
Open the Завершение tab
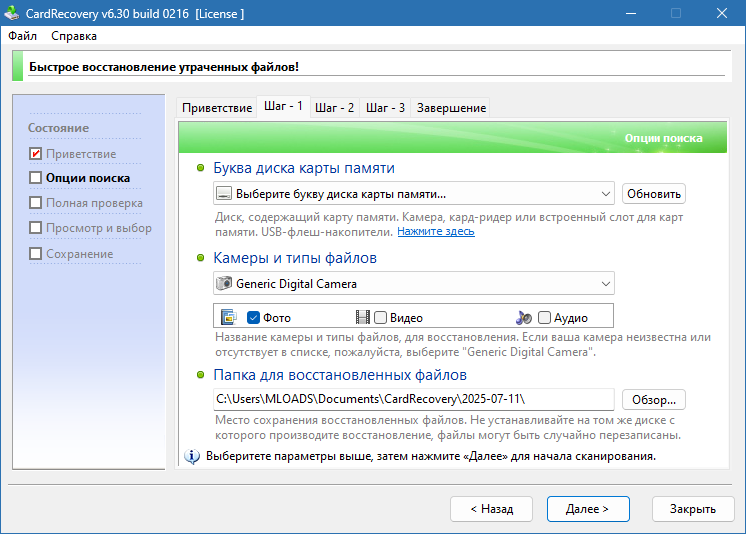(x=451, y=108)
